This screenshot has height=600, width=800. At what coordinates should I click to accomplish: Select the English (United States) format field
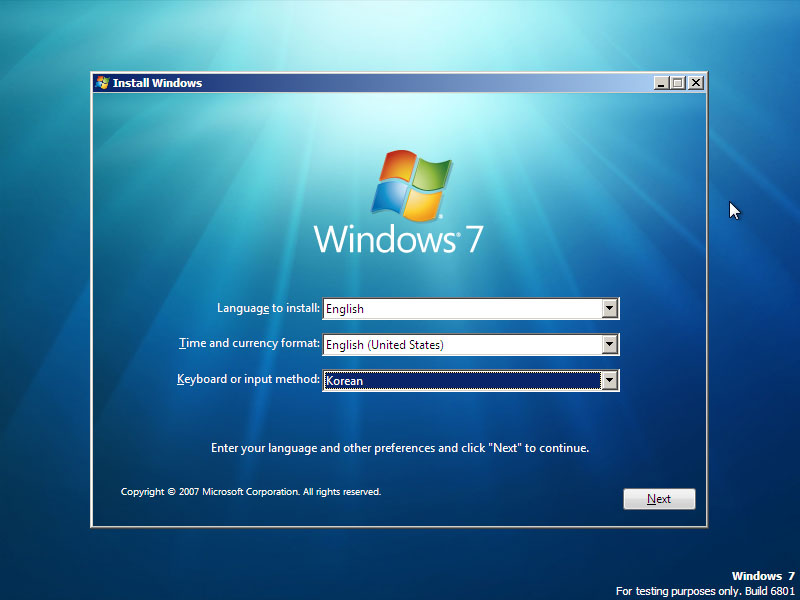coord(471,344)
